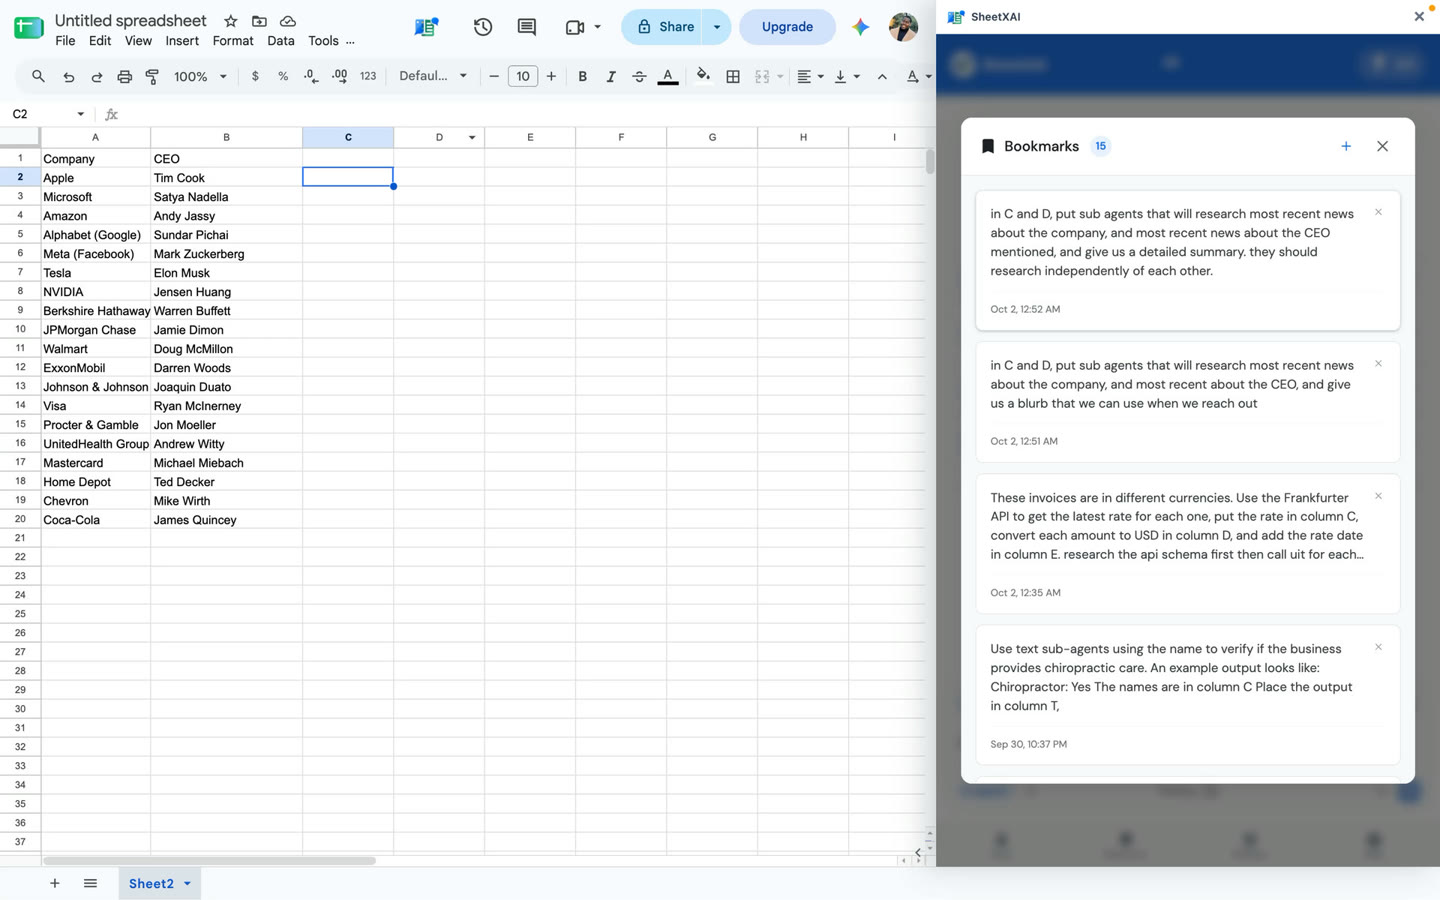Toggle strikethrough formatting
Image resolution: width=1440 pixels, height=900 pixels.
[639, 76]
